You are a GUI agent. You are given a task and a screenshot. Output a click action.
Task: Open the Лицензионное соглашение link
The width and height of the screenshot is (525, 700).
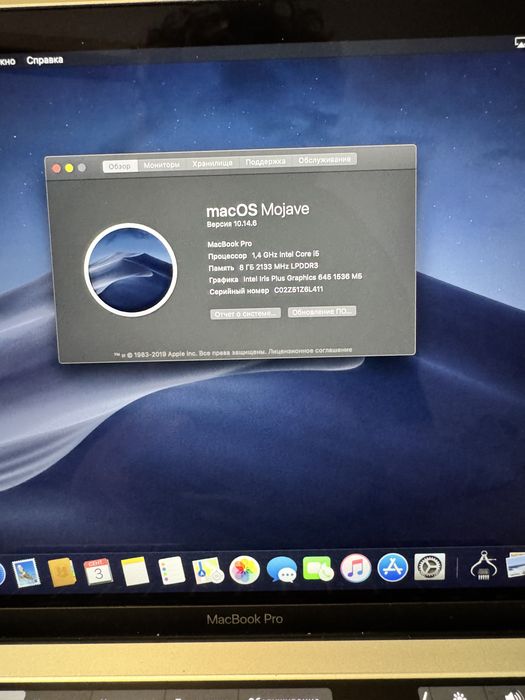pyautogui.click(x=310, y=350)
